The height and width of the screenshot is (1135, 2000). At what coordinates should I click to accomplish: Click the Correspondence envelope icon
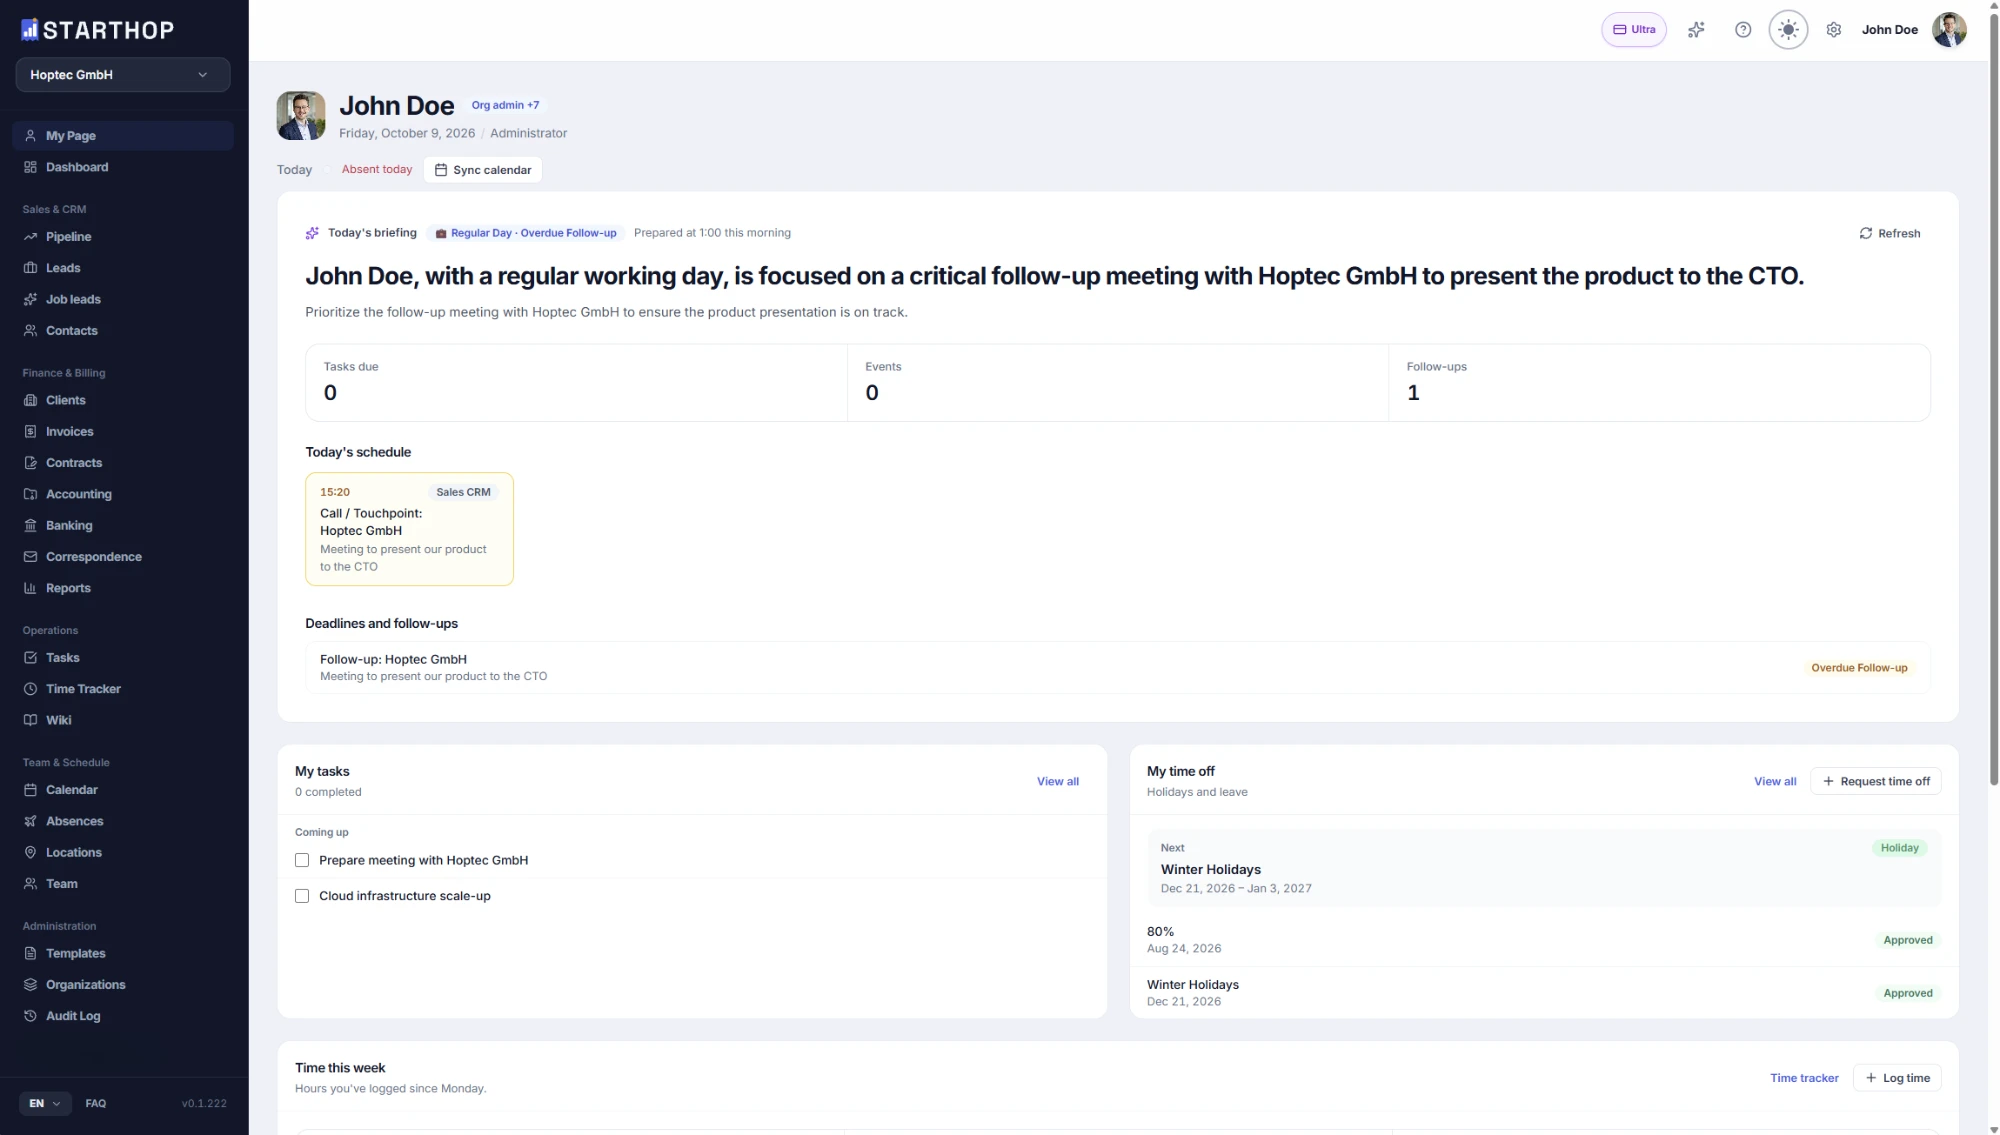click(30, 557)
